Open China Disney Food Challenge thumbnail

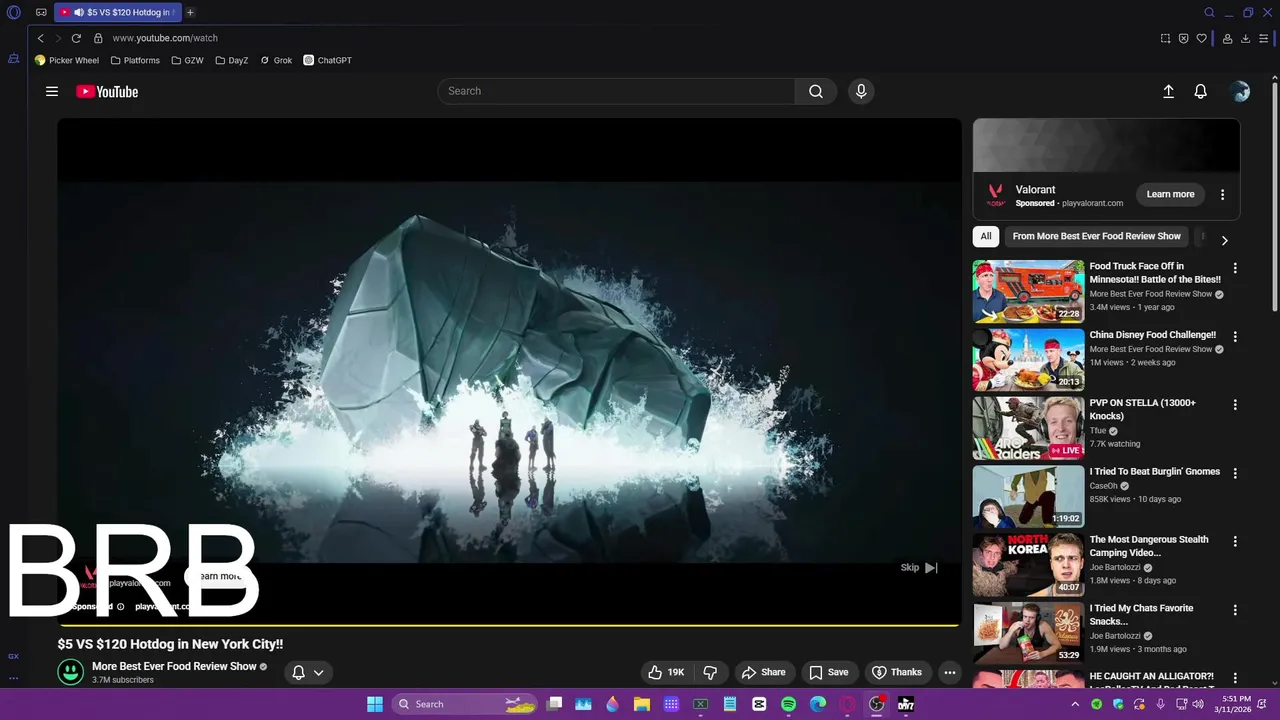(1028, 360)
